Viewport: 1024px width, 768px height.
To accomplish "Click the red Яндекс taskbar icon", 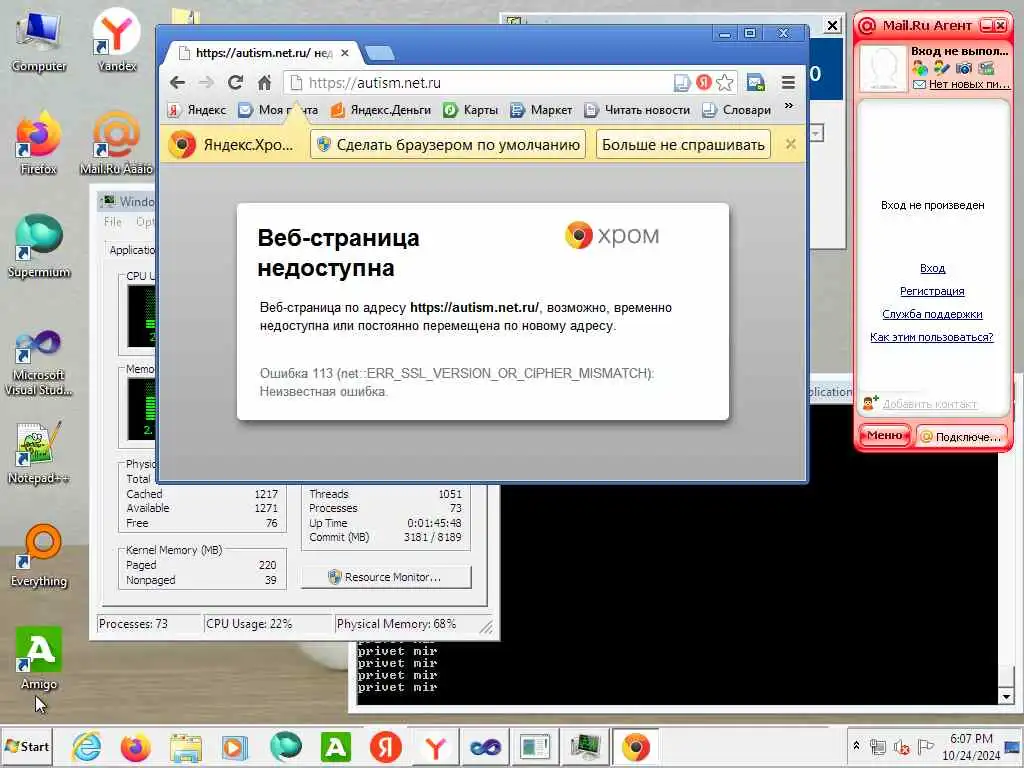I will 385,747.
